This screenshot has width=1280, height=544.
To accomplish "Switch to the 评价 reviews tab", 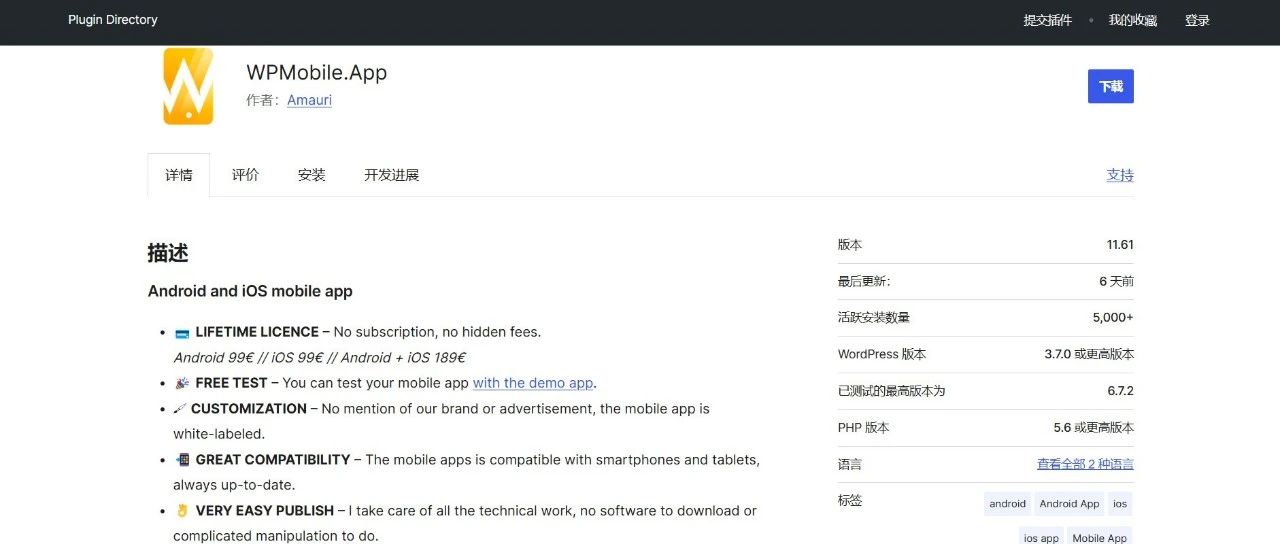I will (x=245, y=175).
